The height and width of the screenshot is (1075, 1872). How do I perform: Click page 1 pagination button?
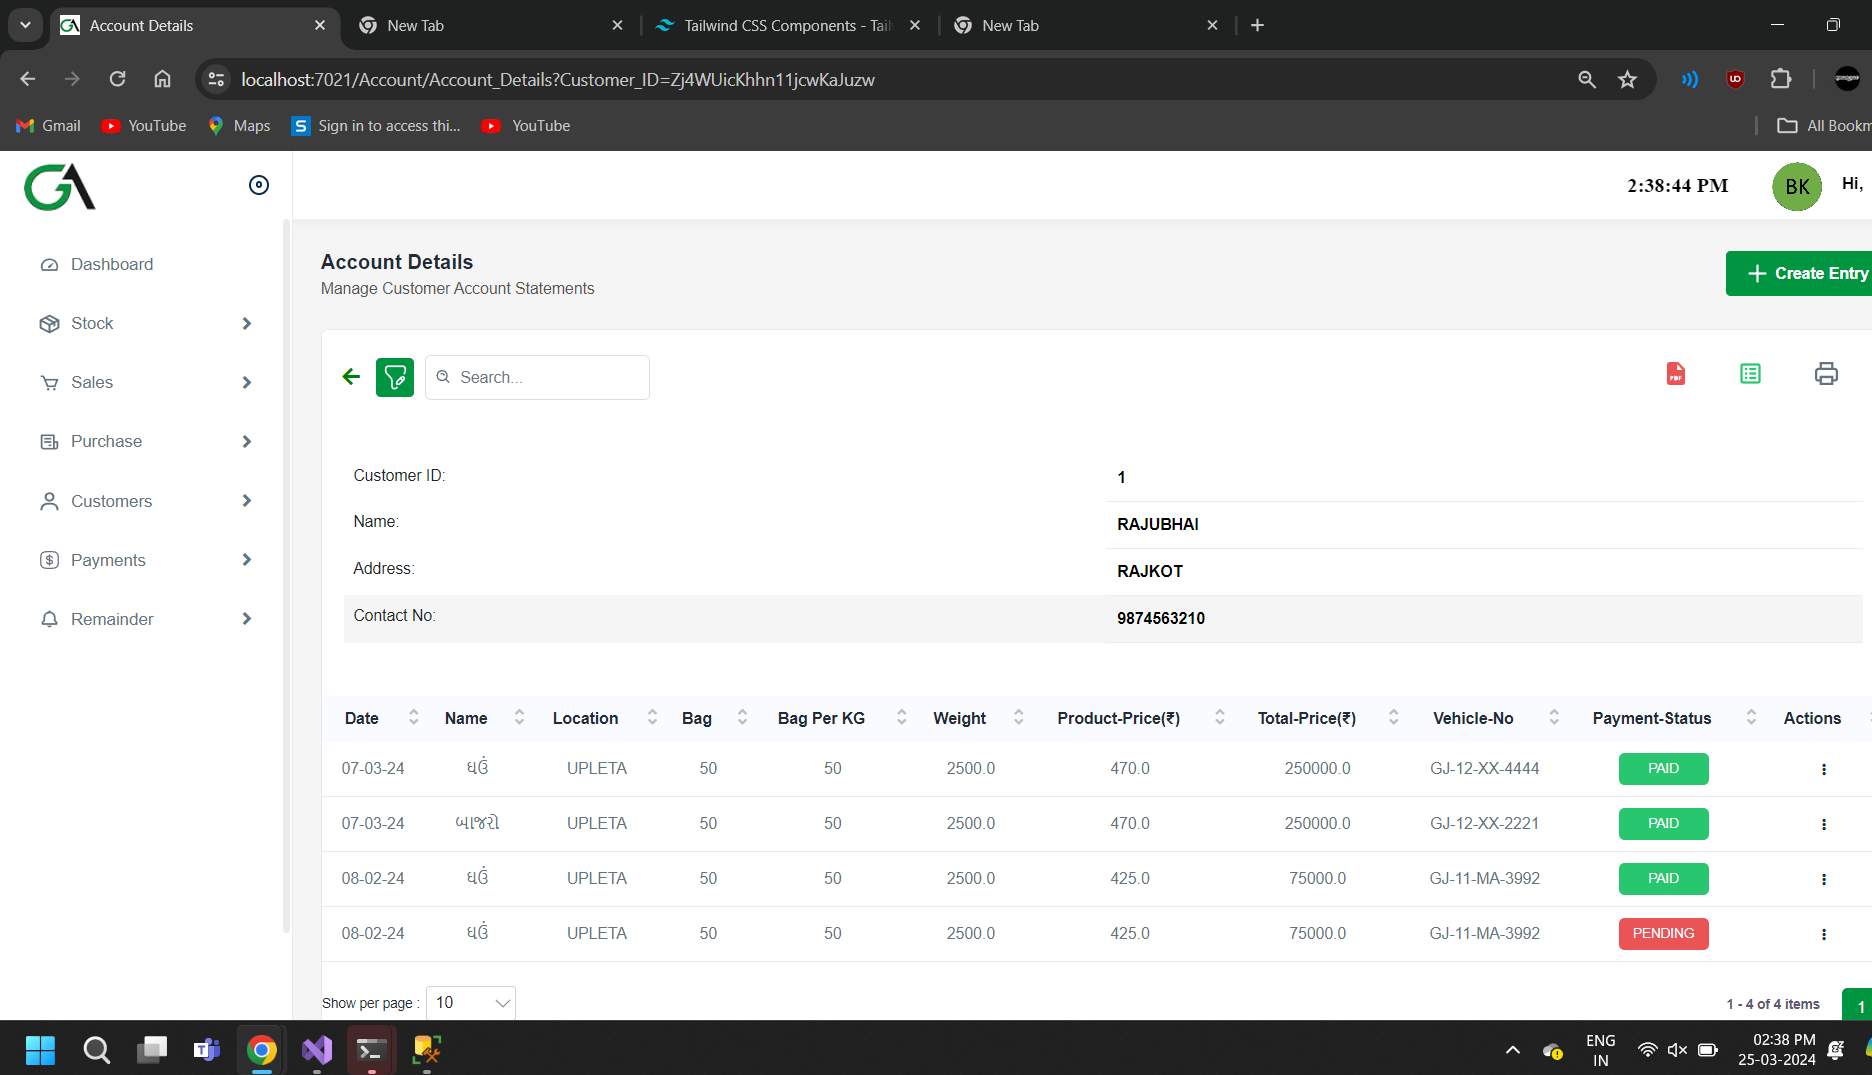point(1858,1005)
